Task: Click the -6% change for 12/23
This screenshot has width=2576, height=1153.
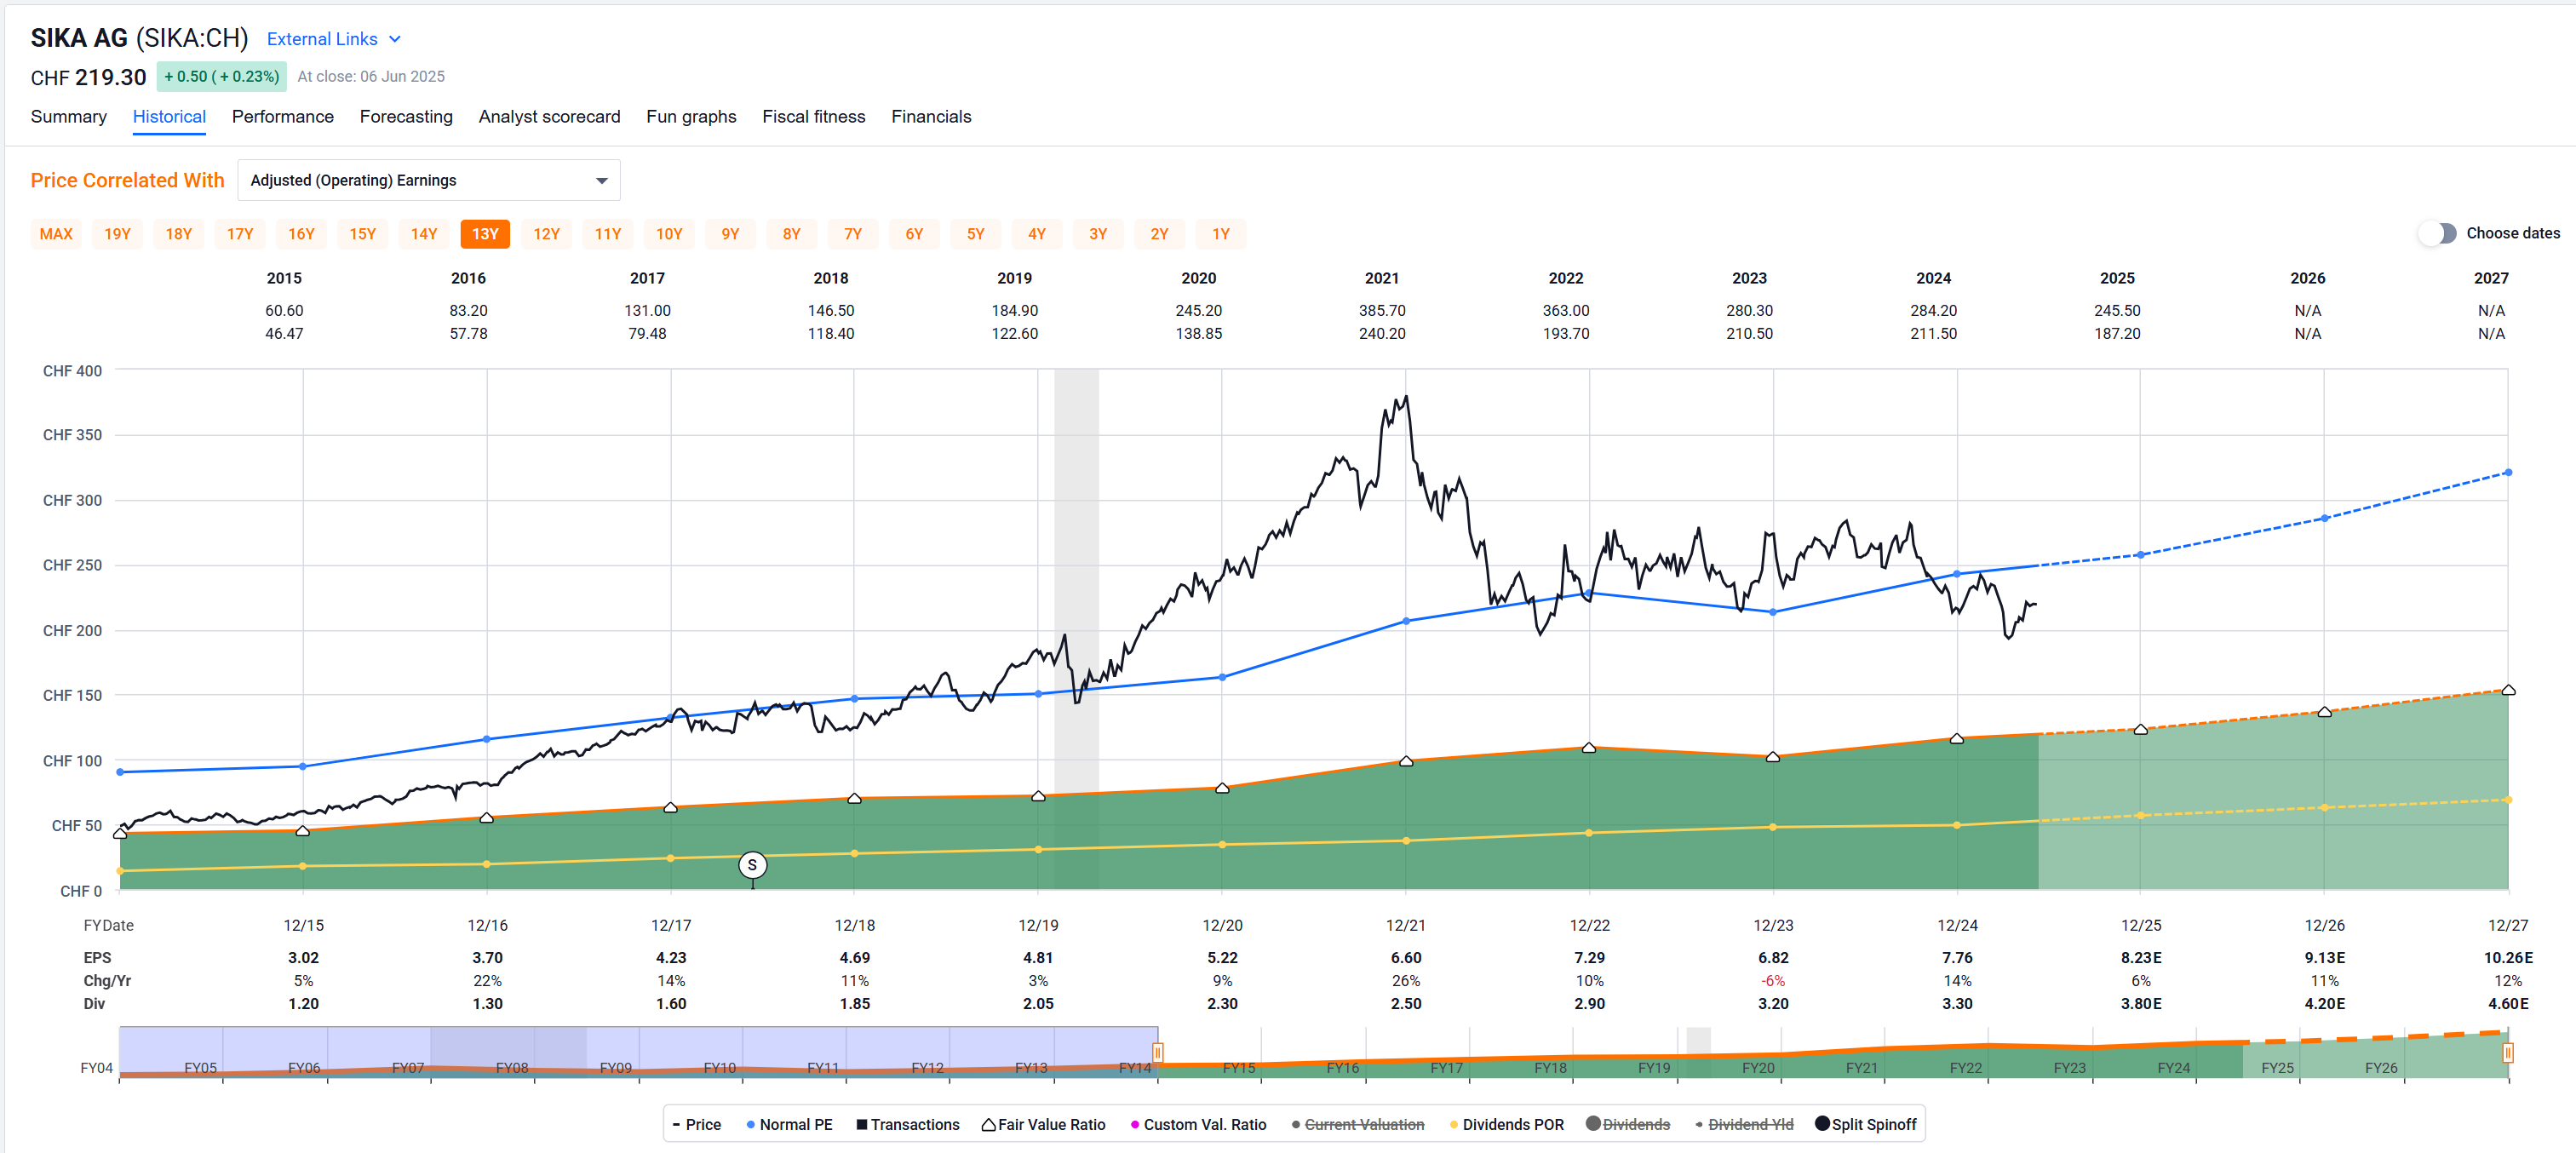Action: [1773, 981]
